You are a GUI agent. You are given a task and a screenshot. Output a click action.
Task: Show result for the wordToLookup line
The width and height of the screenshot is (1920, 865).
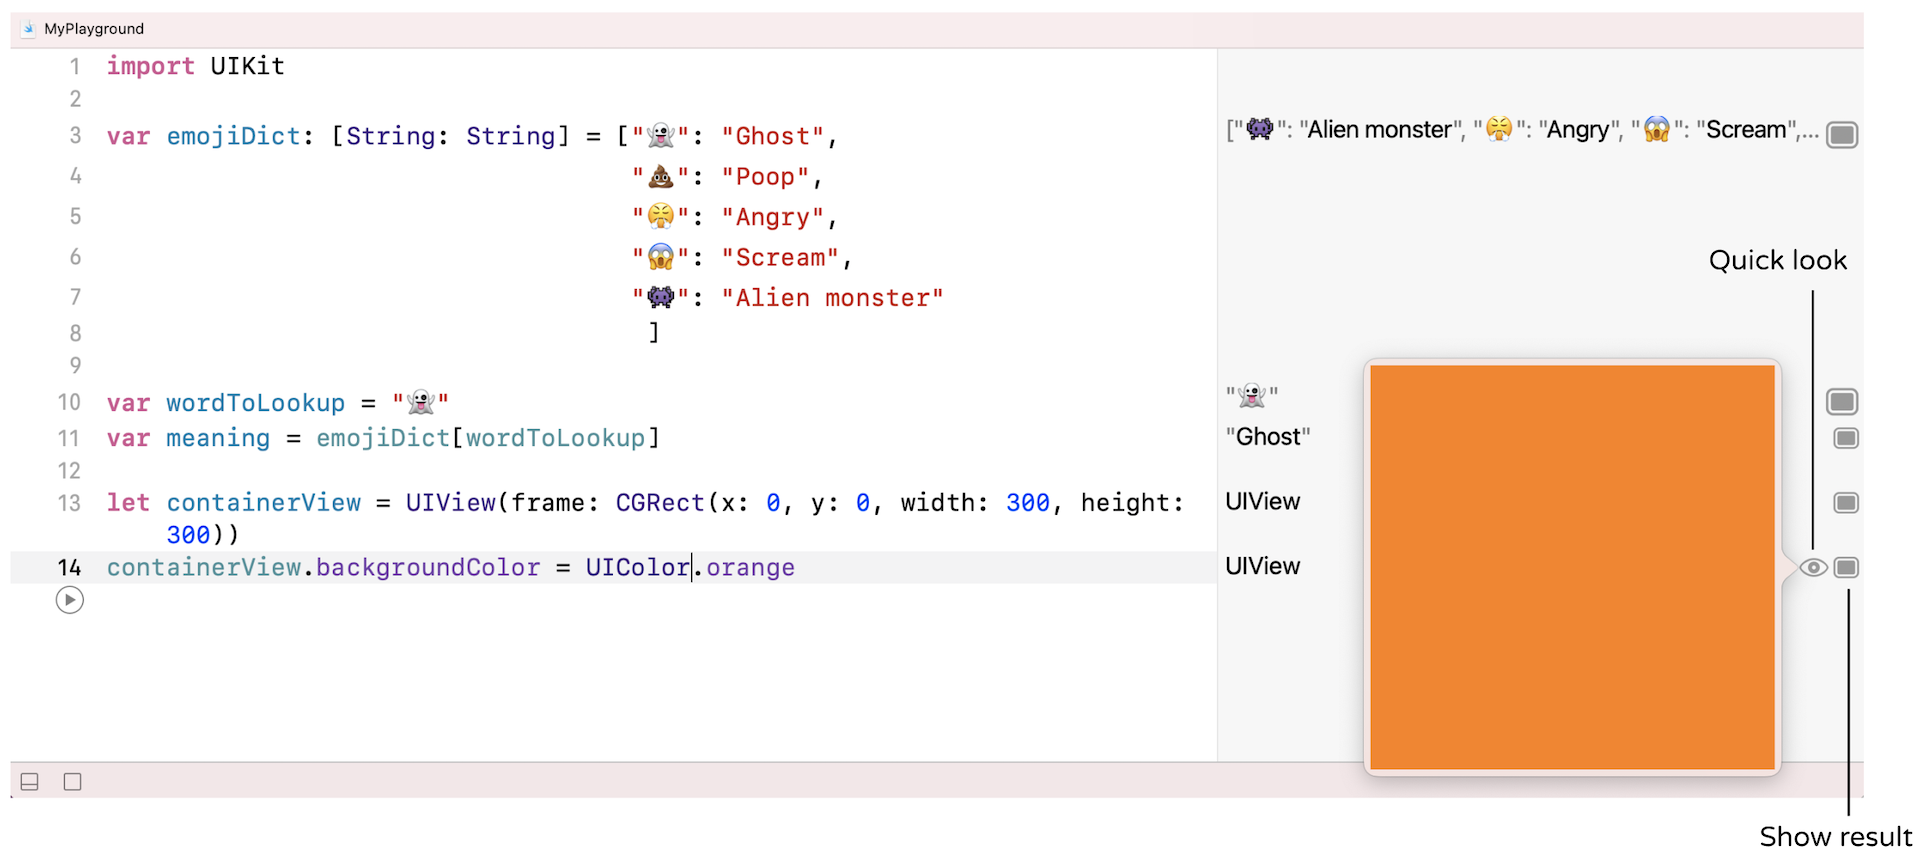pyautogui.click(x=1841, y=402)
